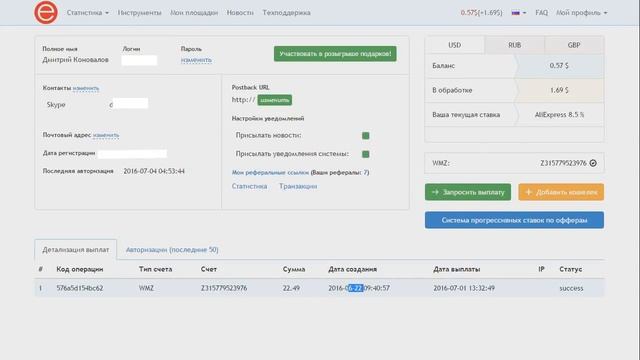
Task: Open the Транзакции link
Action: tap(298, 186)
